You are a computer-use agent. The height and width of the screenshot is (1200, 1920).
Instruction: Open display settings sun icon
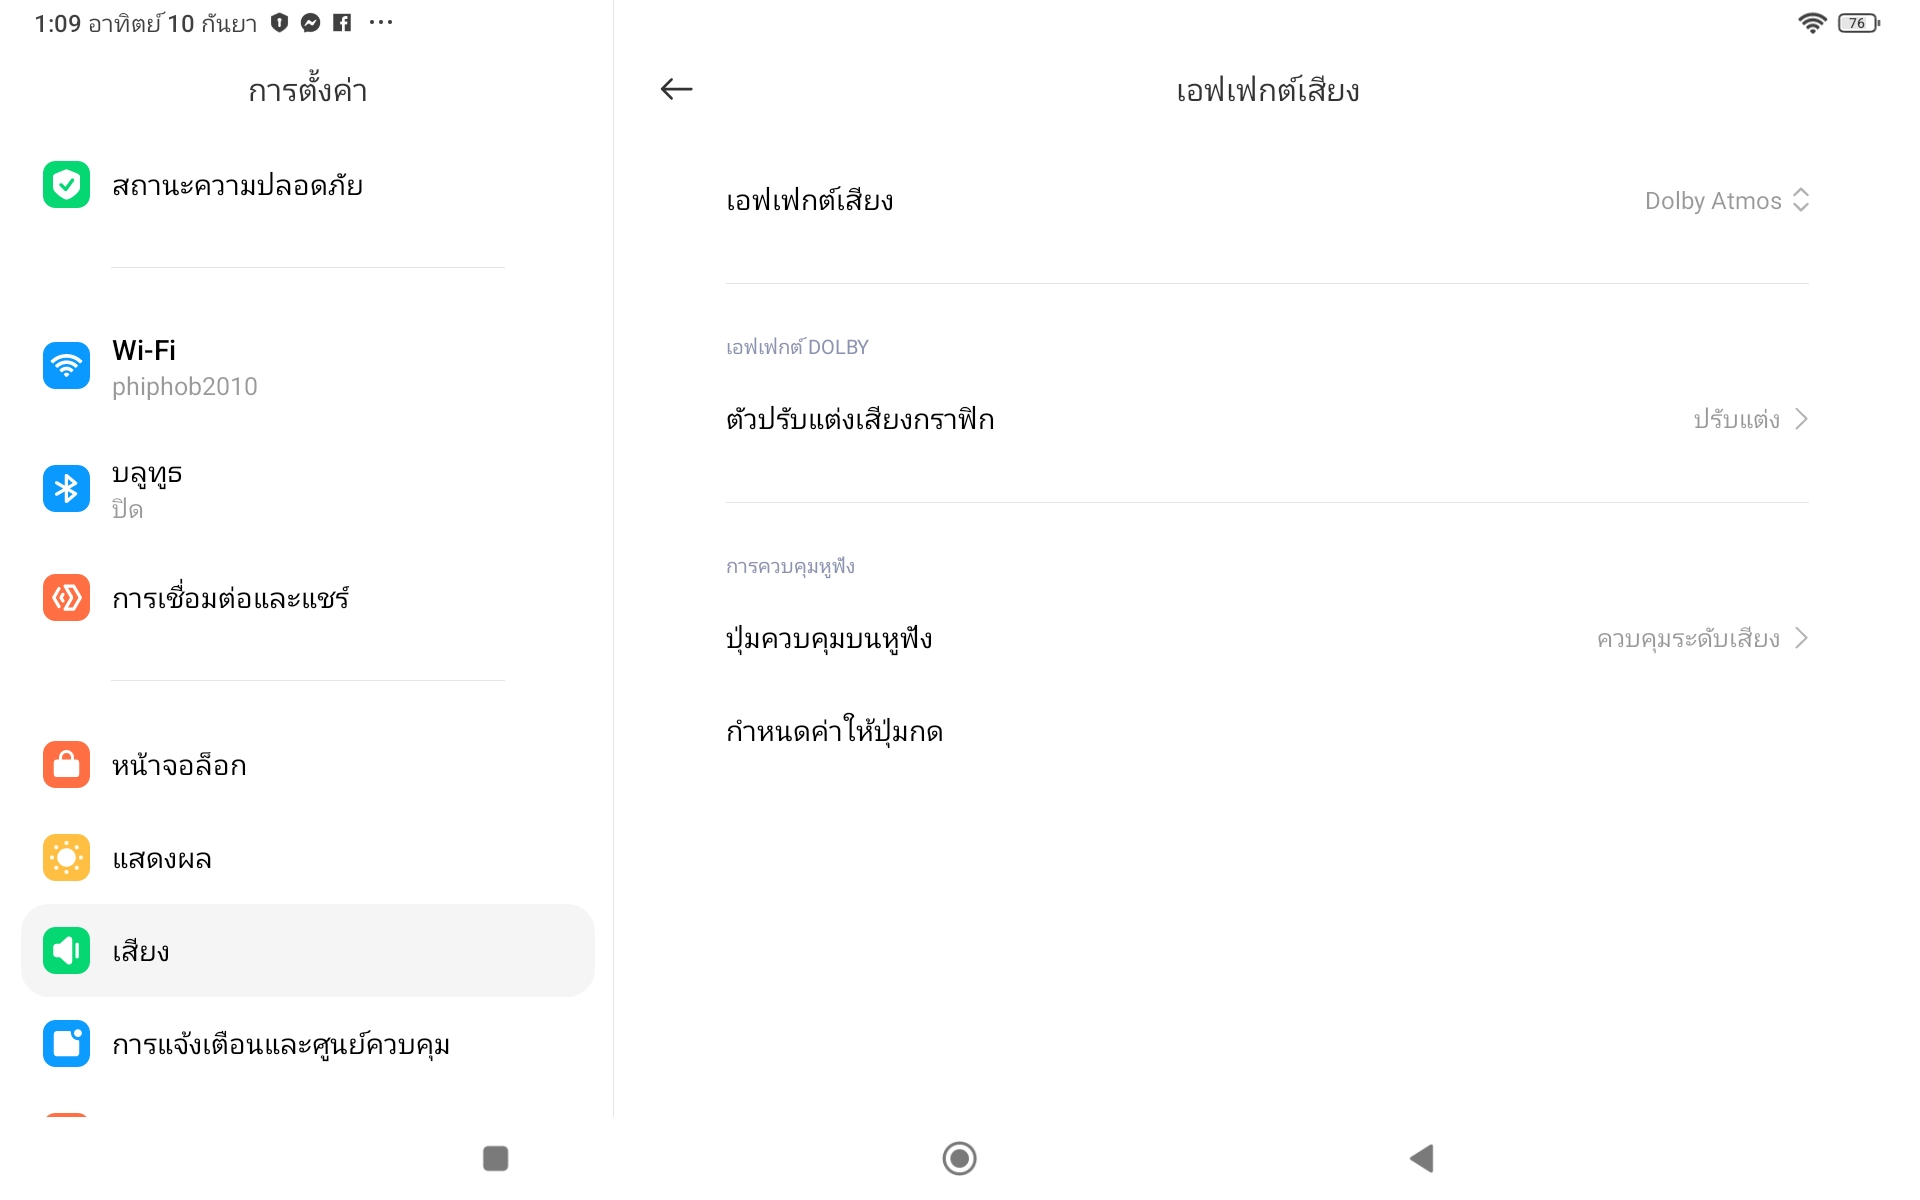pos(67,858)
